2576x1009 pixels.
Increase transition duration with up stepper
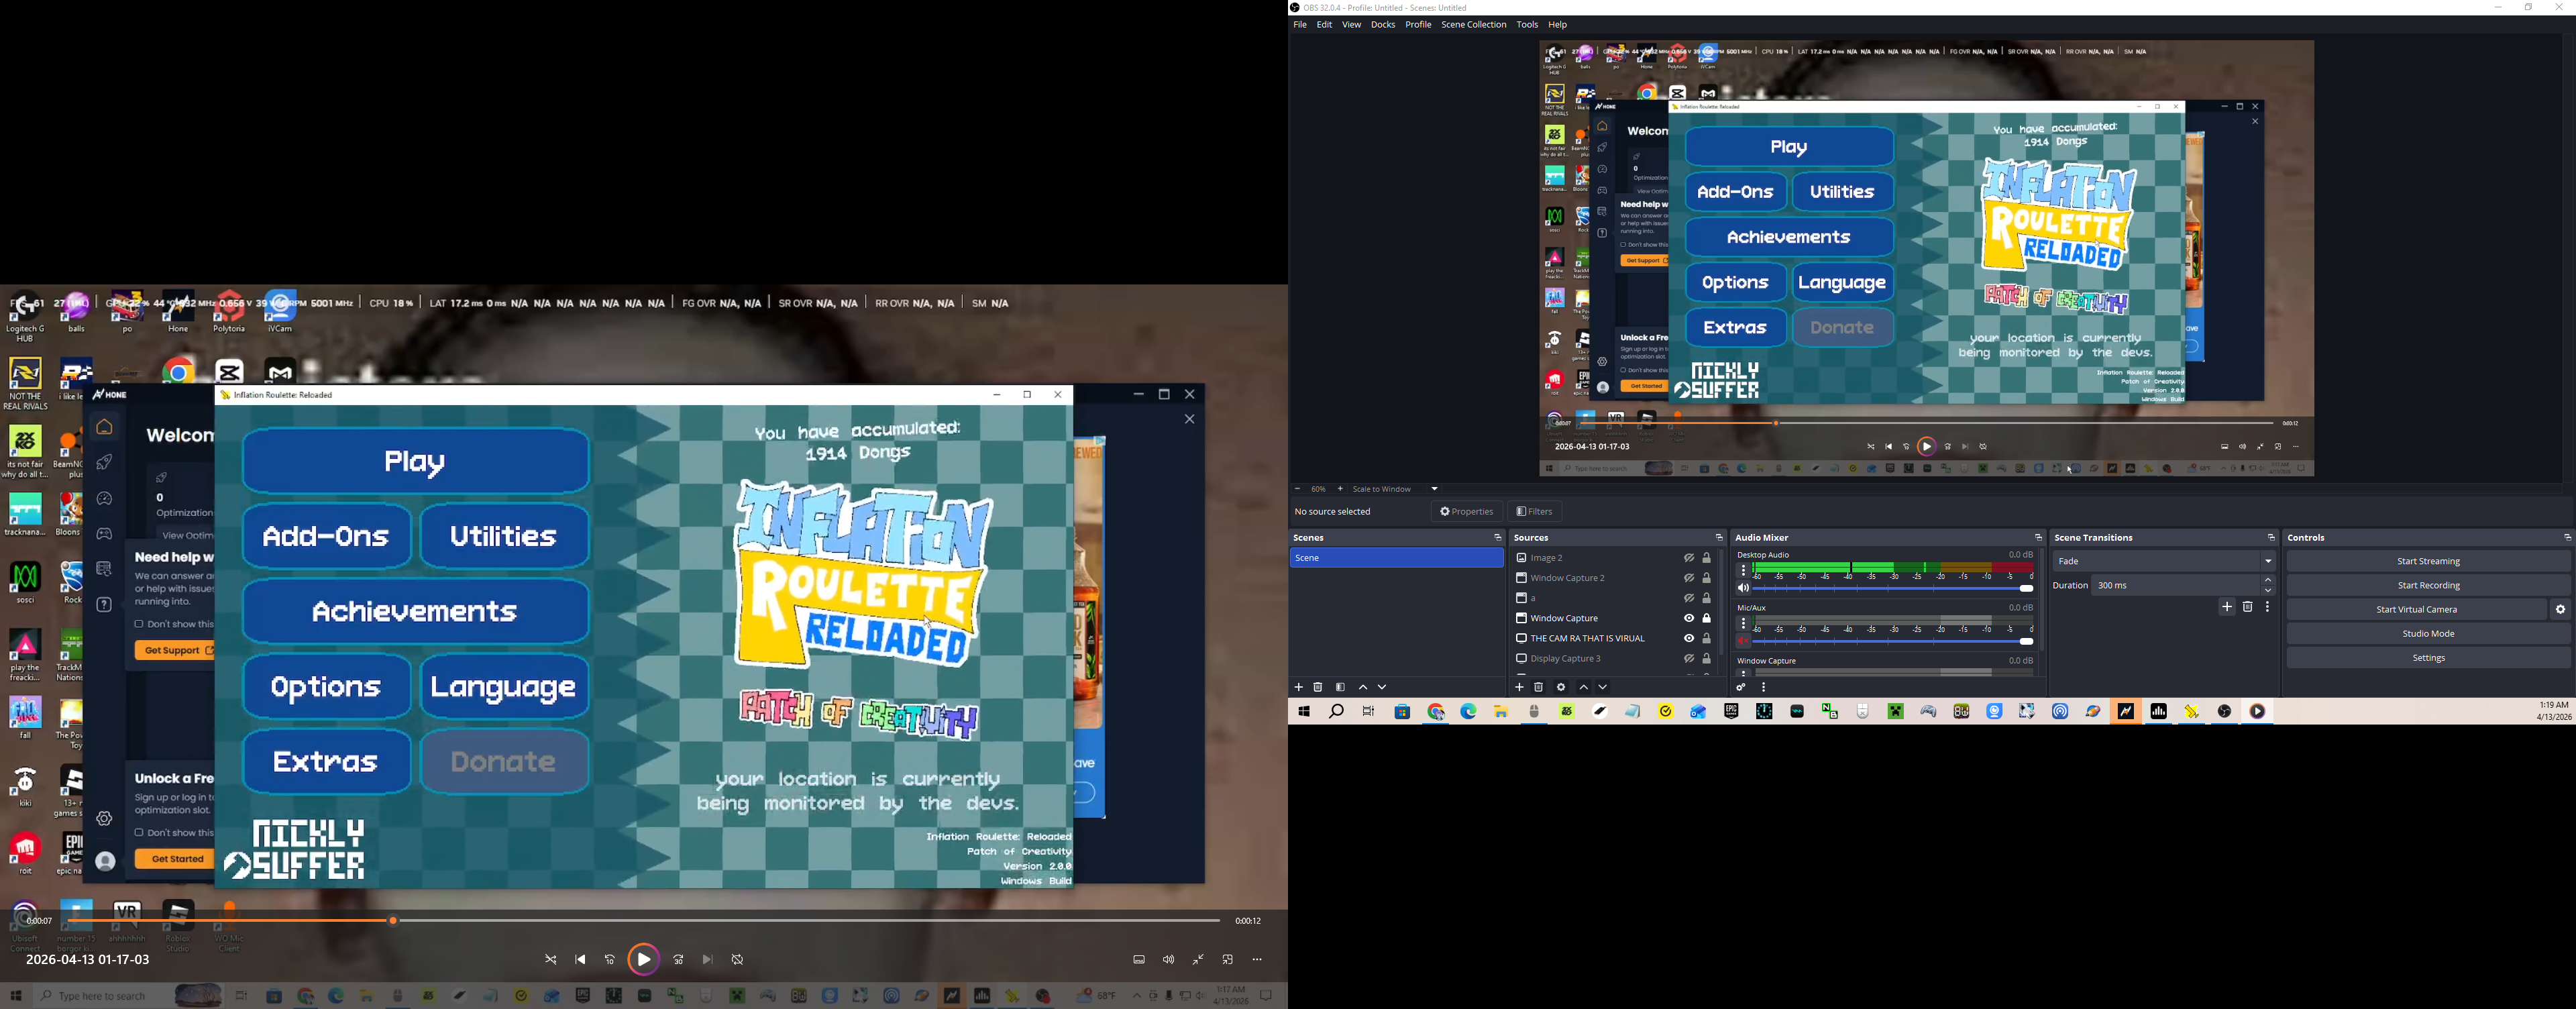(x=2268, y=580)
